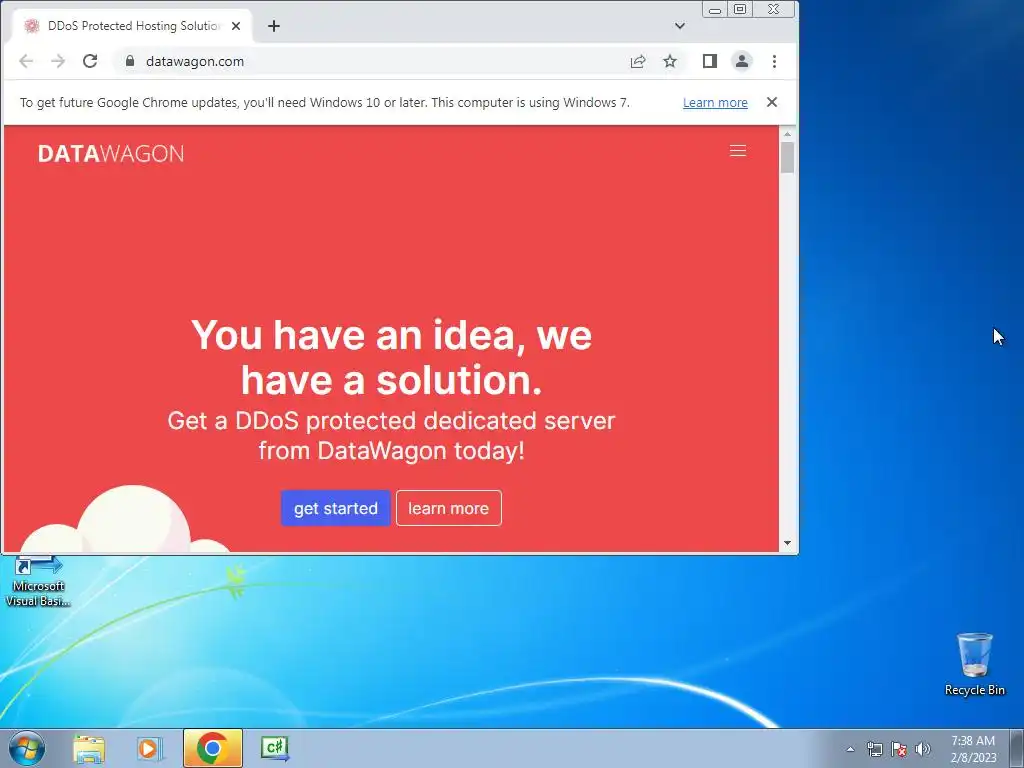Show hidden system tray icons
The image size is (1024, 768).
tap(850, 749)
